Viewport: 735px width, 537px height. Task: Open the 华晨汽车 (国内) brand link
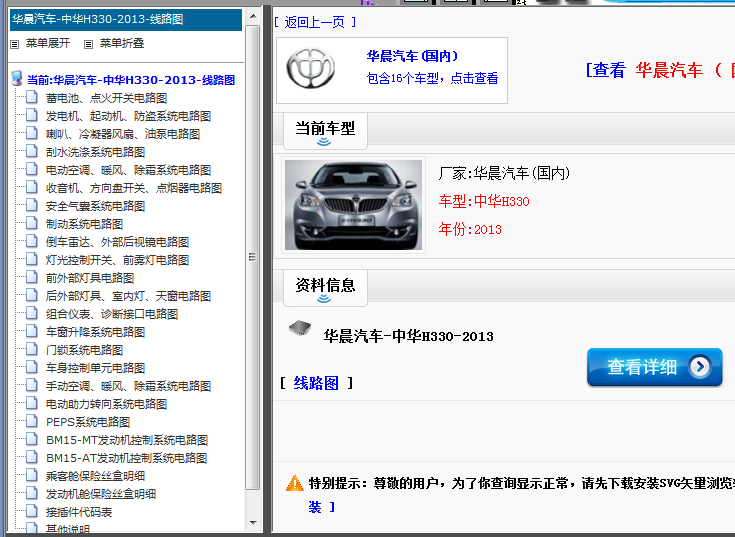(x=412, y=56)
